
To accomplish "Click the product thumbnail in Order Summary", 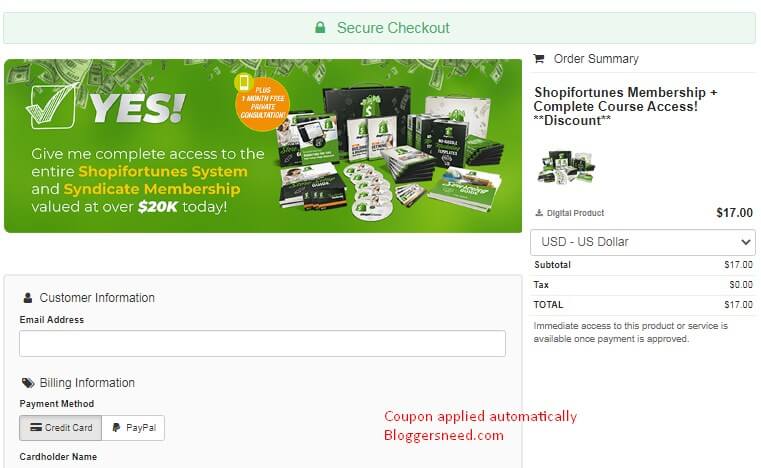I will click(x=566, y=167).
